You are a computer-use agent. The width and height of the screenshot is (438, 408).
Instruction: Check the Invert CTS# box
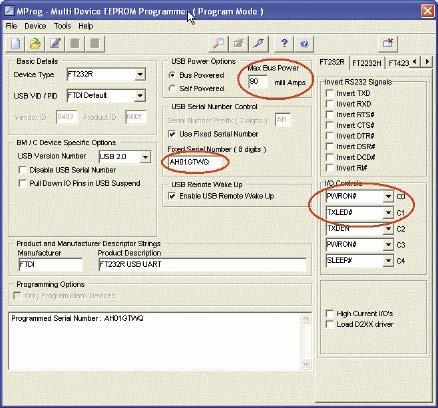(x=329, y=125)
